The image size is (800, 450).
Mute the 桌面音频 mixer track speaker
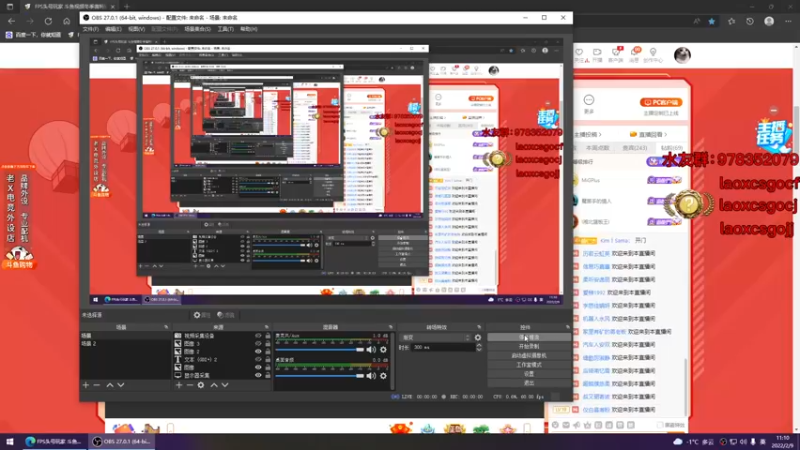371,376
